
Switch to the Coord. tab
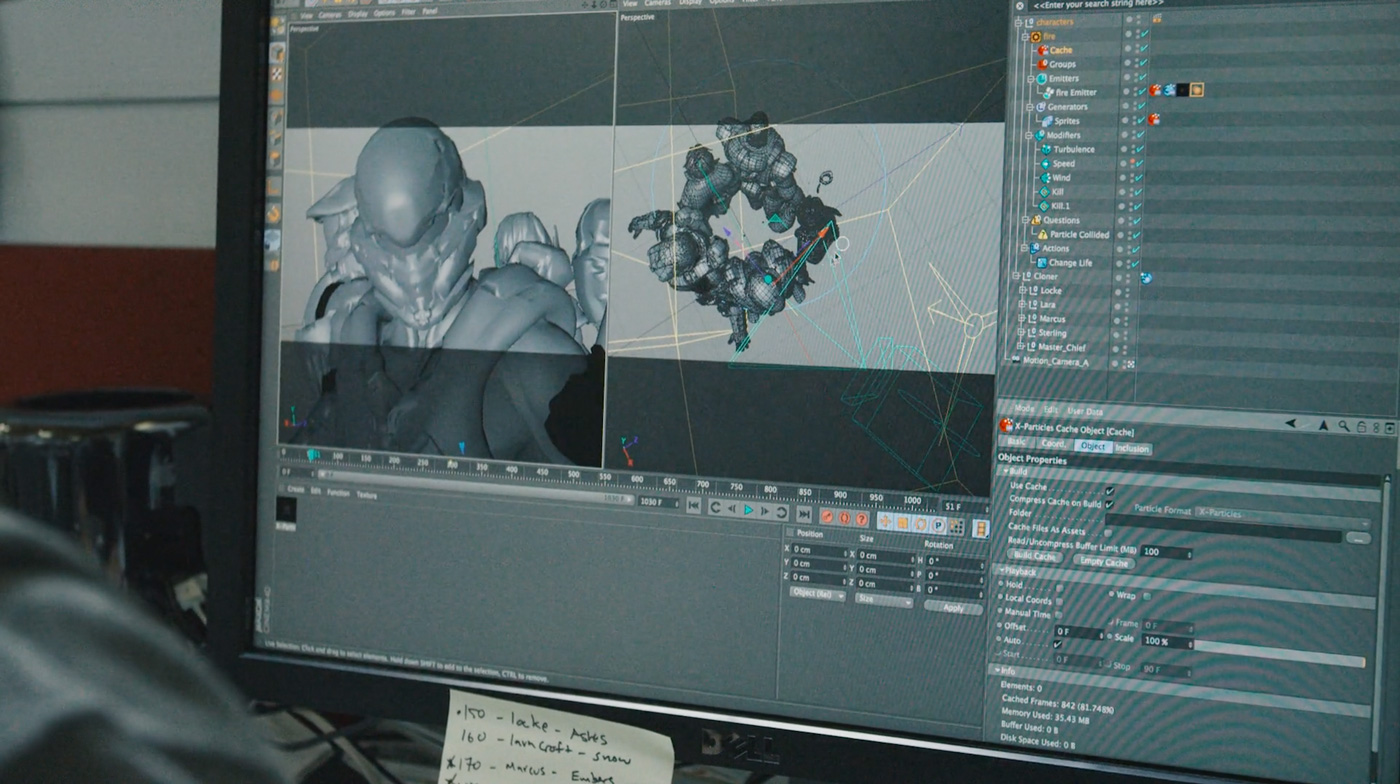tap(1054, 444)
